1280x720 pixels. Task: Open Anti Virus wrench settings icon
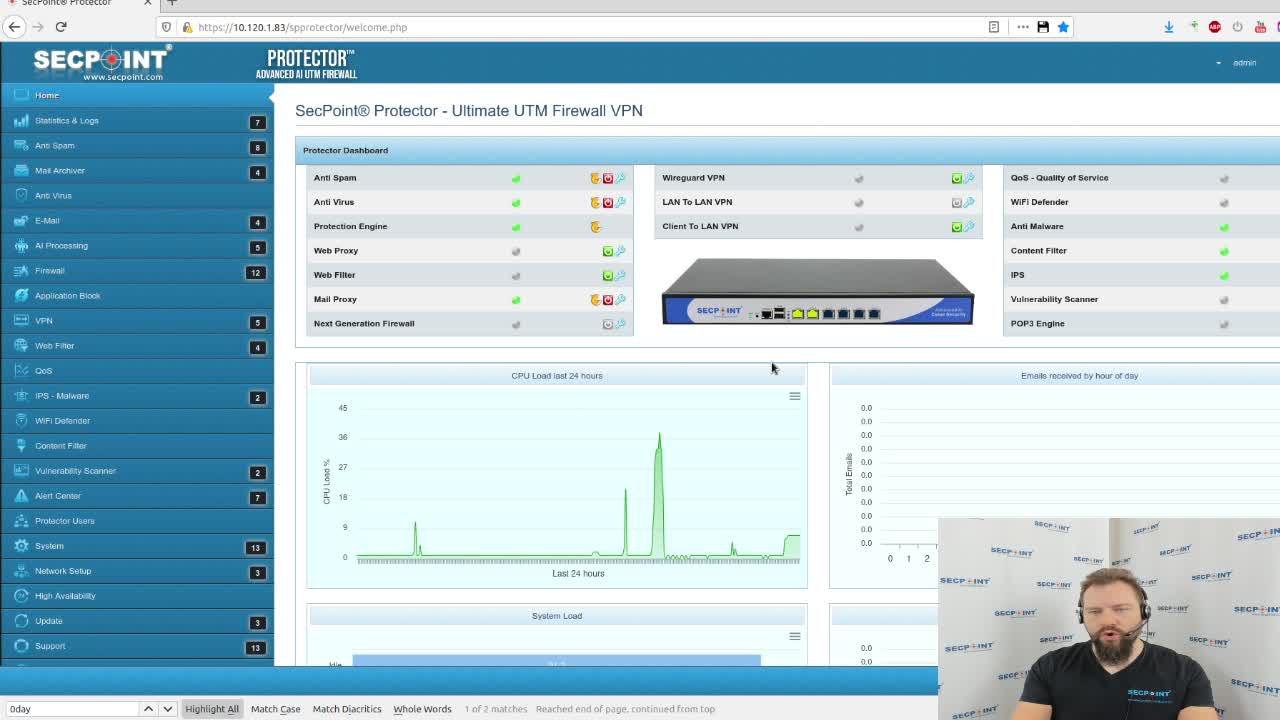(620, 202)
